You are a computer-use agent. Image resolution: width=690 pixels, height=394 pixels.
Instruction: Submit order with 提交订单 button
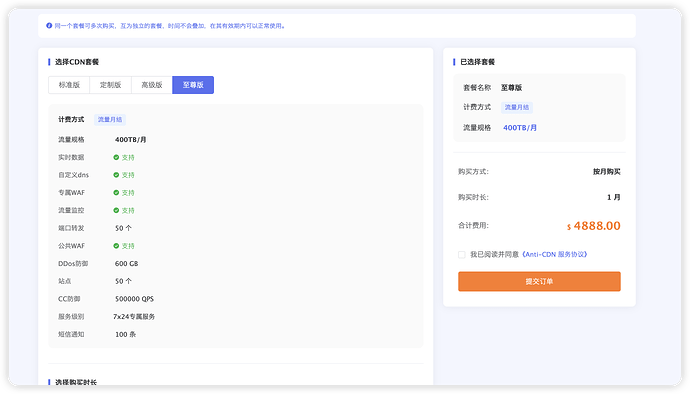(x=539, y=281)
